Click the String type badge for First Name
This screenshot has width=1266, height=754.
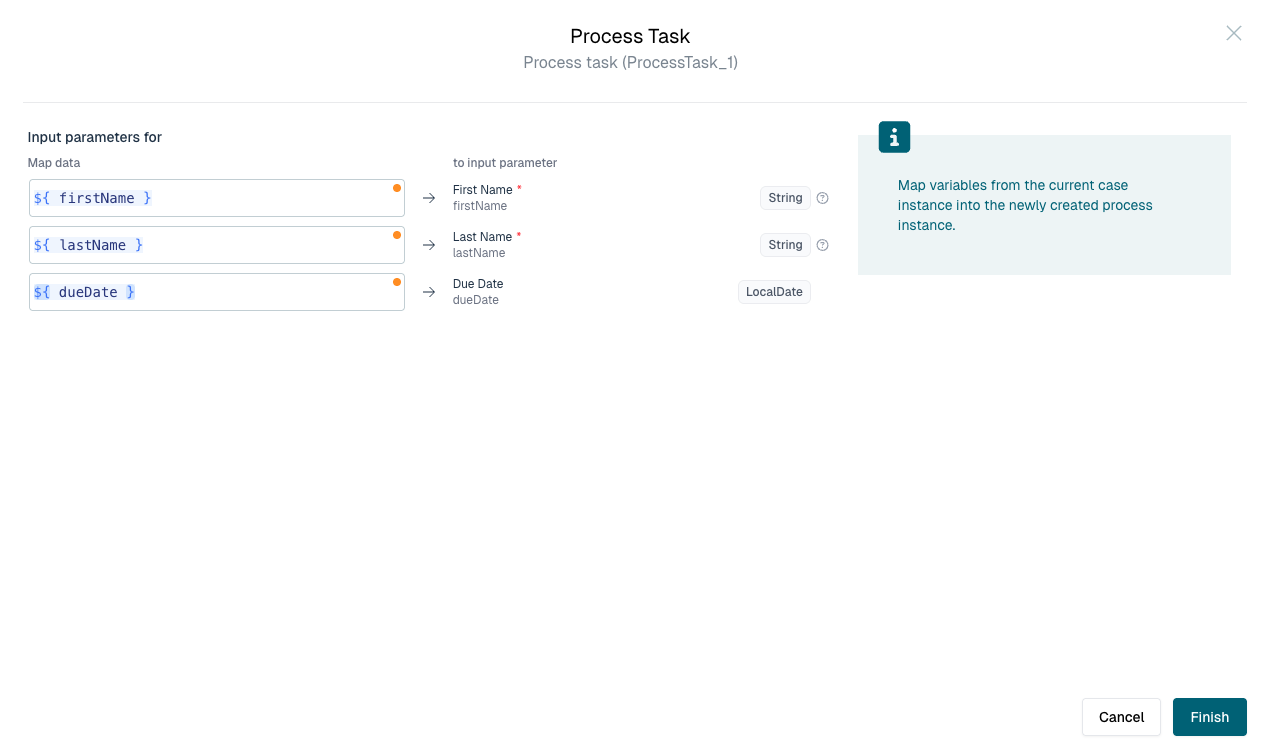click(785, 198)
